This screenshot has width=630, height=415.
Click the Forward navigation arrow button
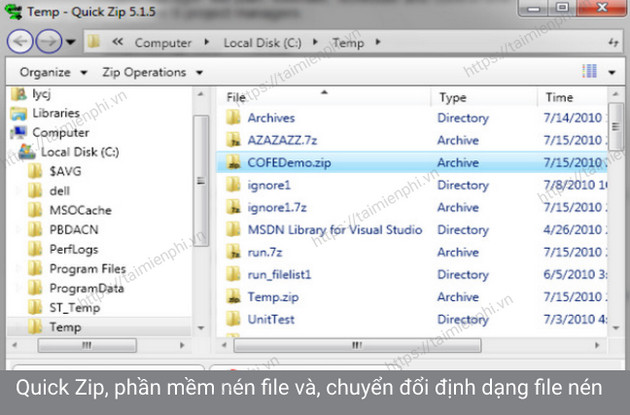[x=46, y=43]
